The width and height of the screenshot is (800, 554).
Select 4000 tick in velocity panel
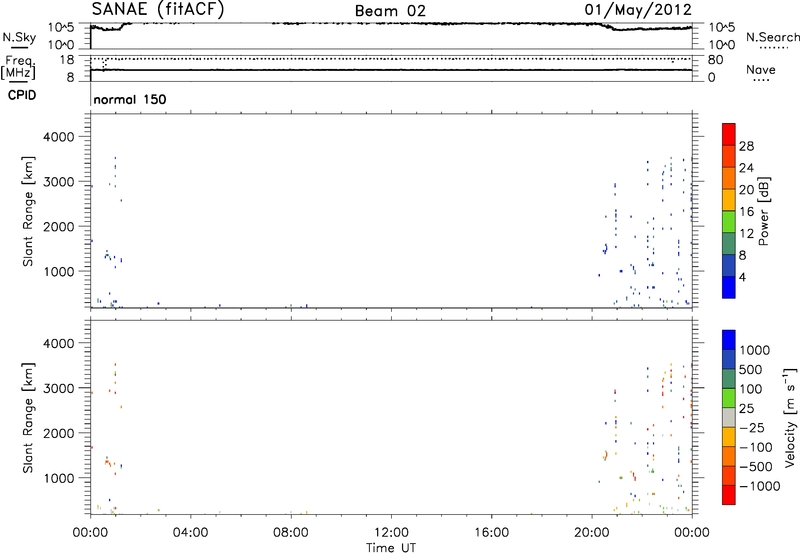click(x=58, y=343)
